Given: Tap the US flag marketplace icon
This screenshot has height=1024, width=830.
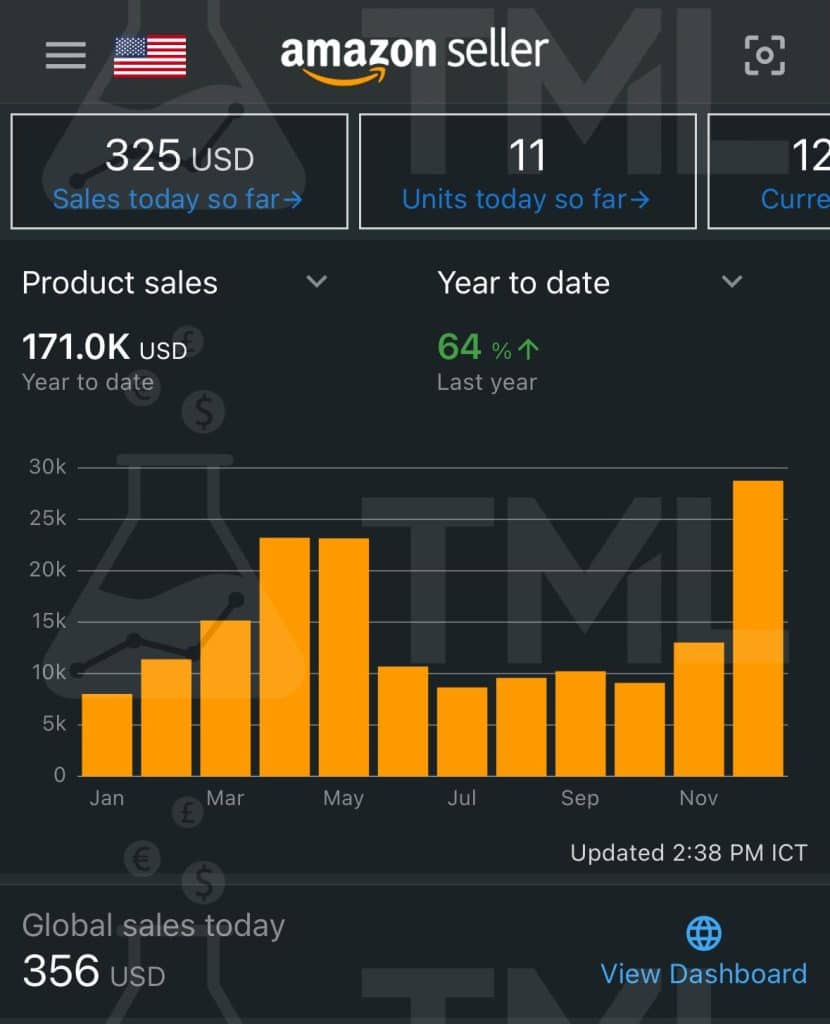Looking at the screenshot, I should (x=150, y=56).
